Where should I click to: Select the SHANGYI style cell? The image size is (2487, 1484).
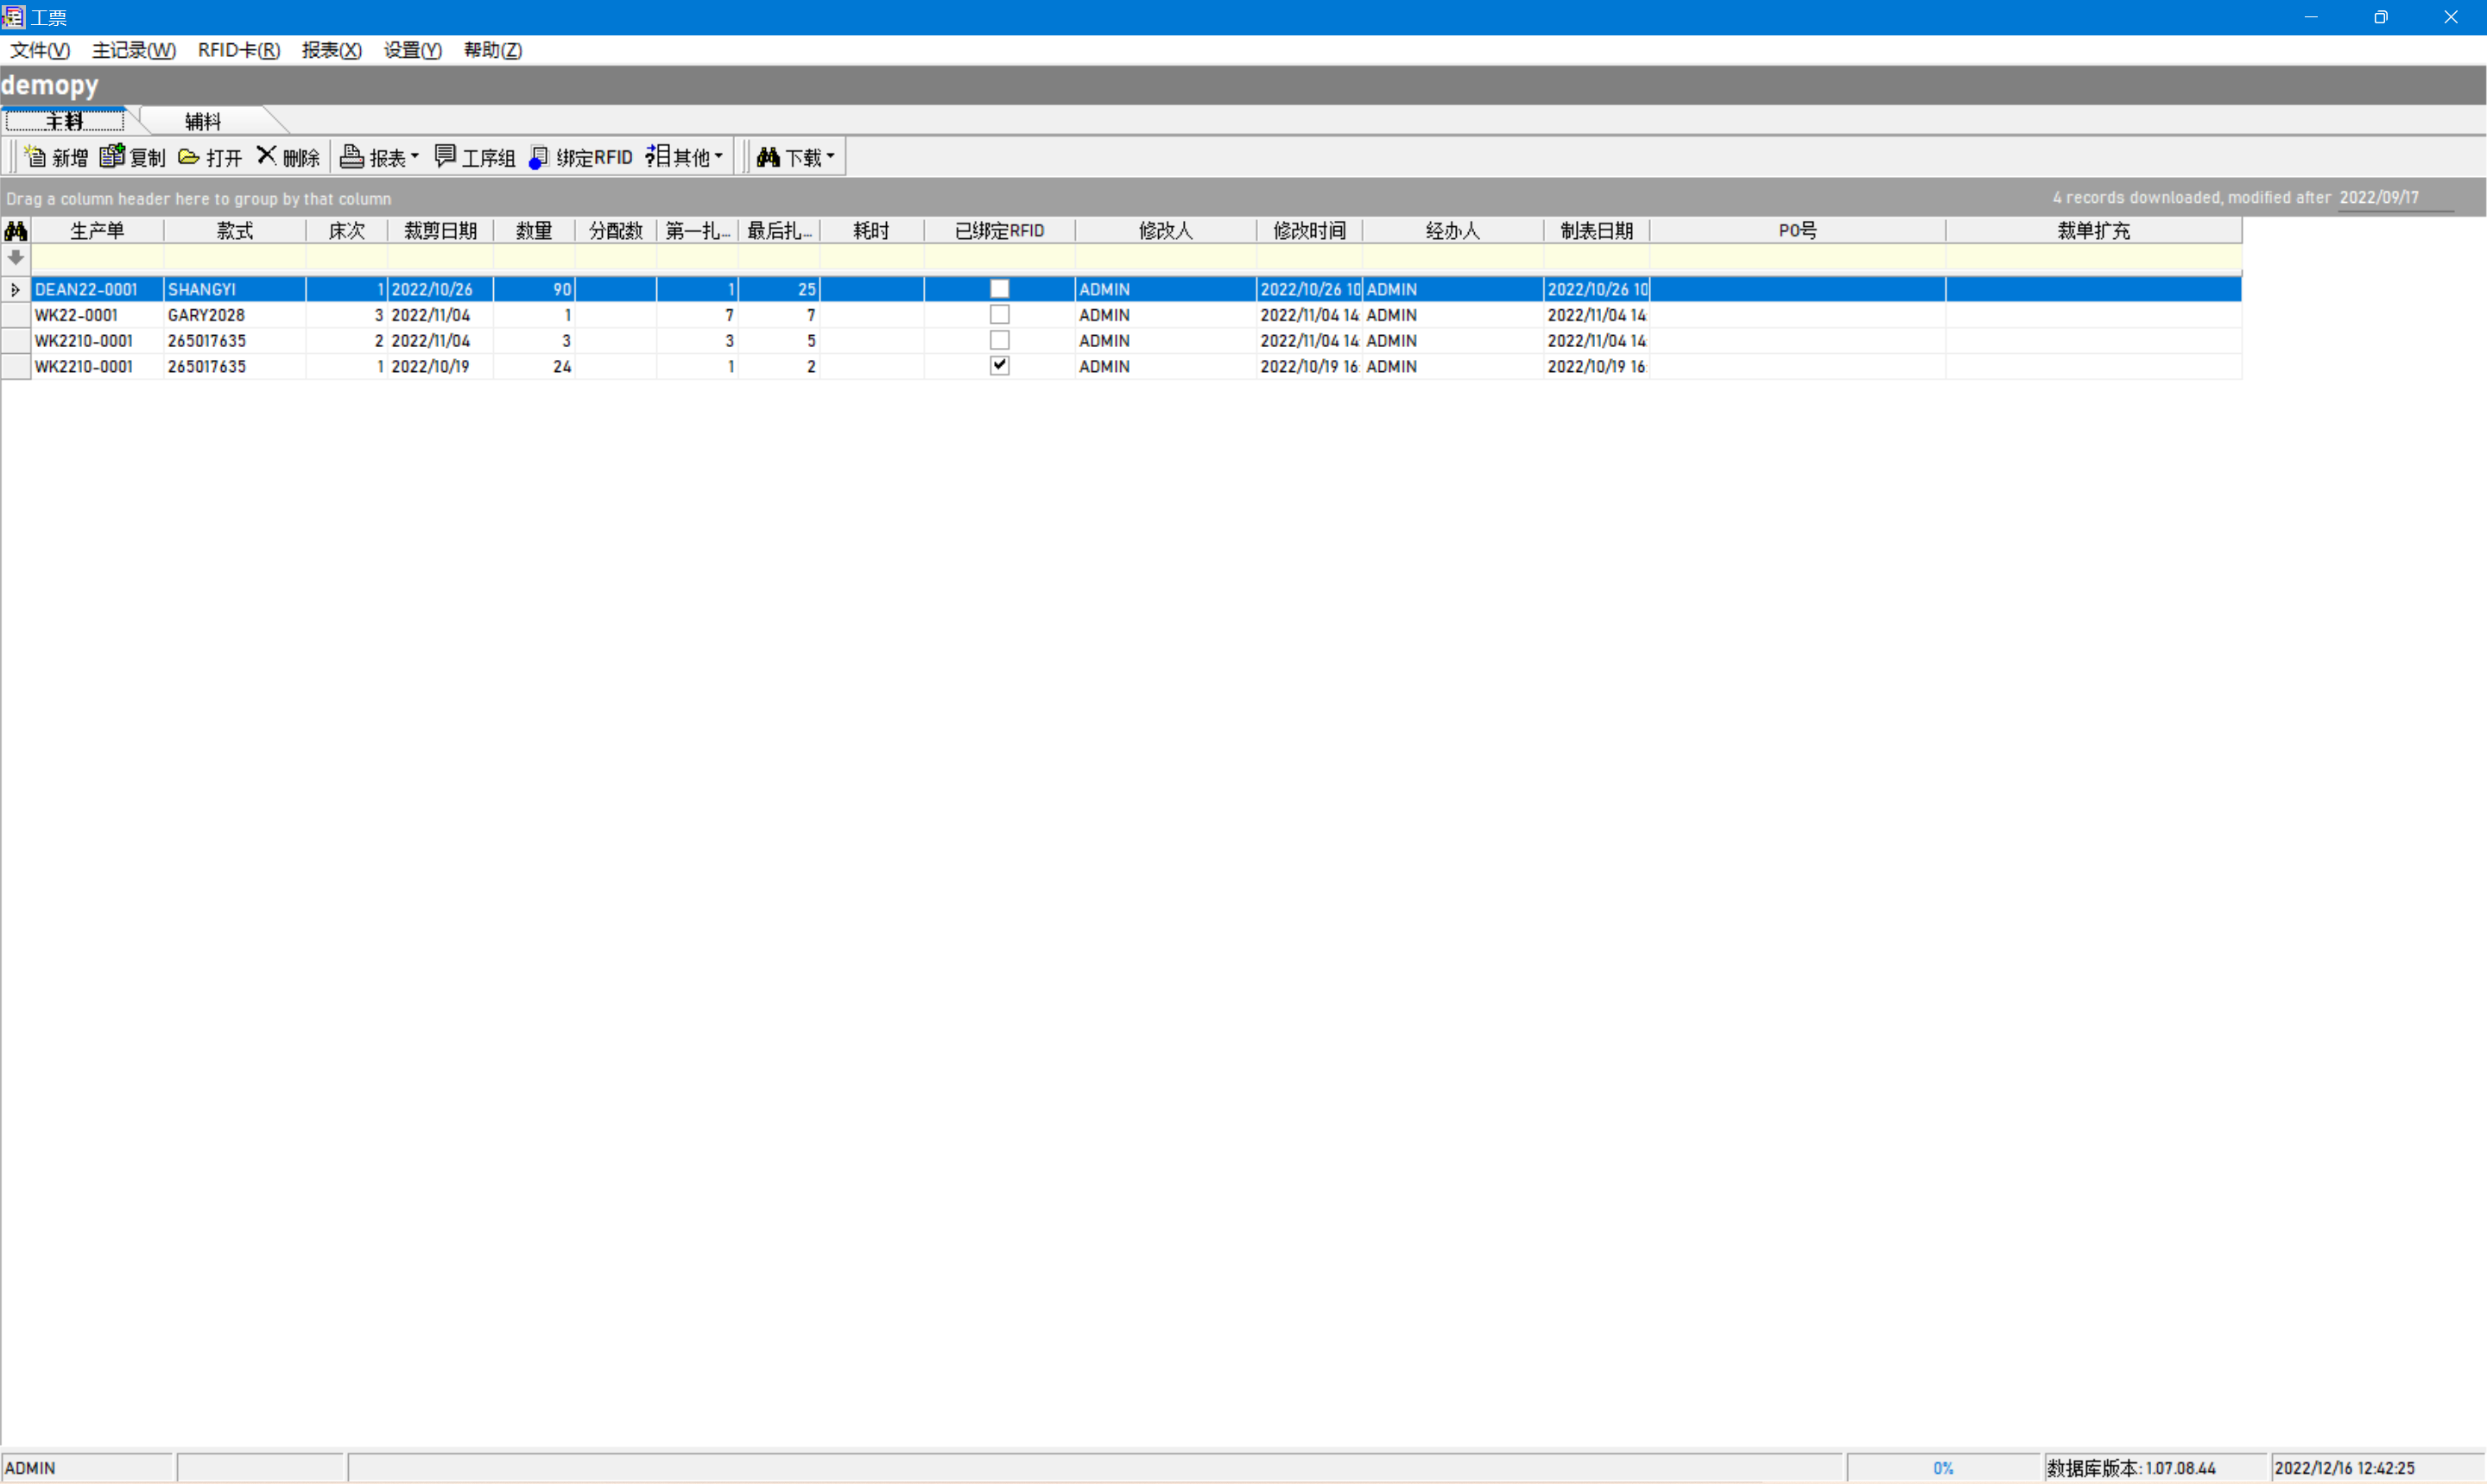235,289
